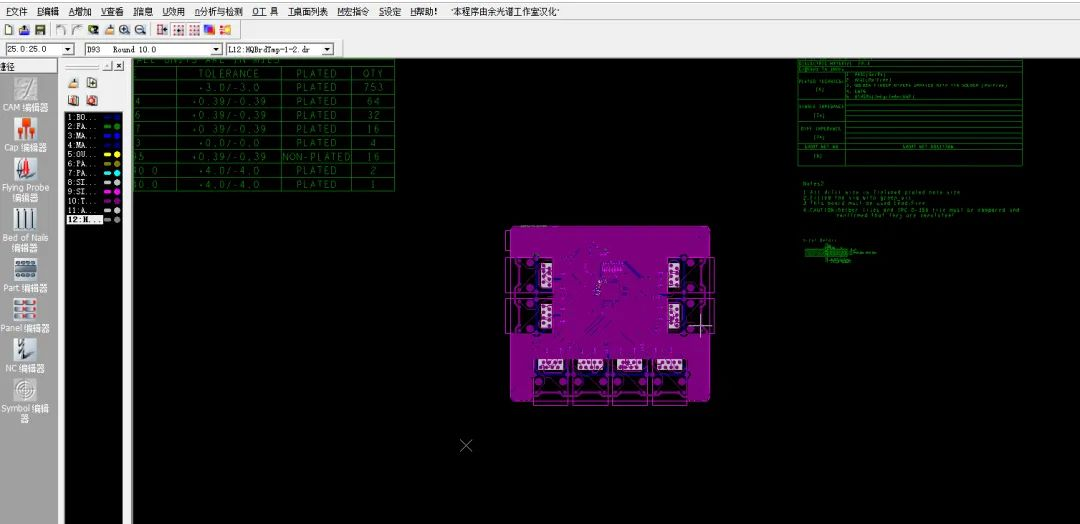Viewport: 1080px width, 524px height.
Task: Open the O工具 menu
Action: pos(265,12)
